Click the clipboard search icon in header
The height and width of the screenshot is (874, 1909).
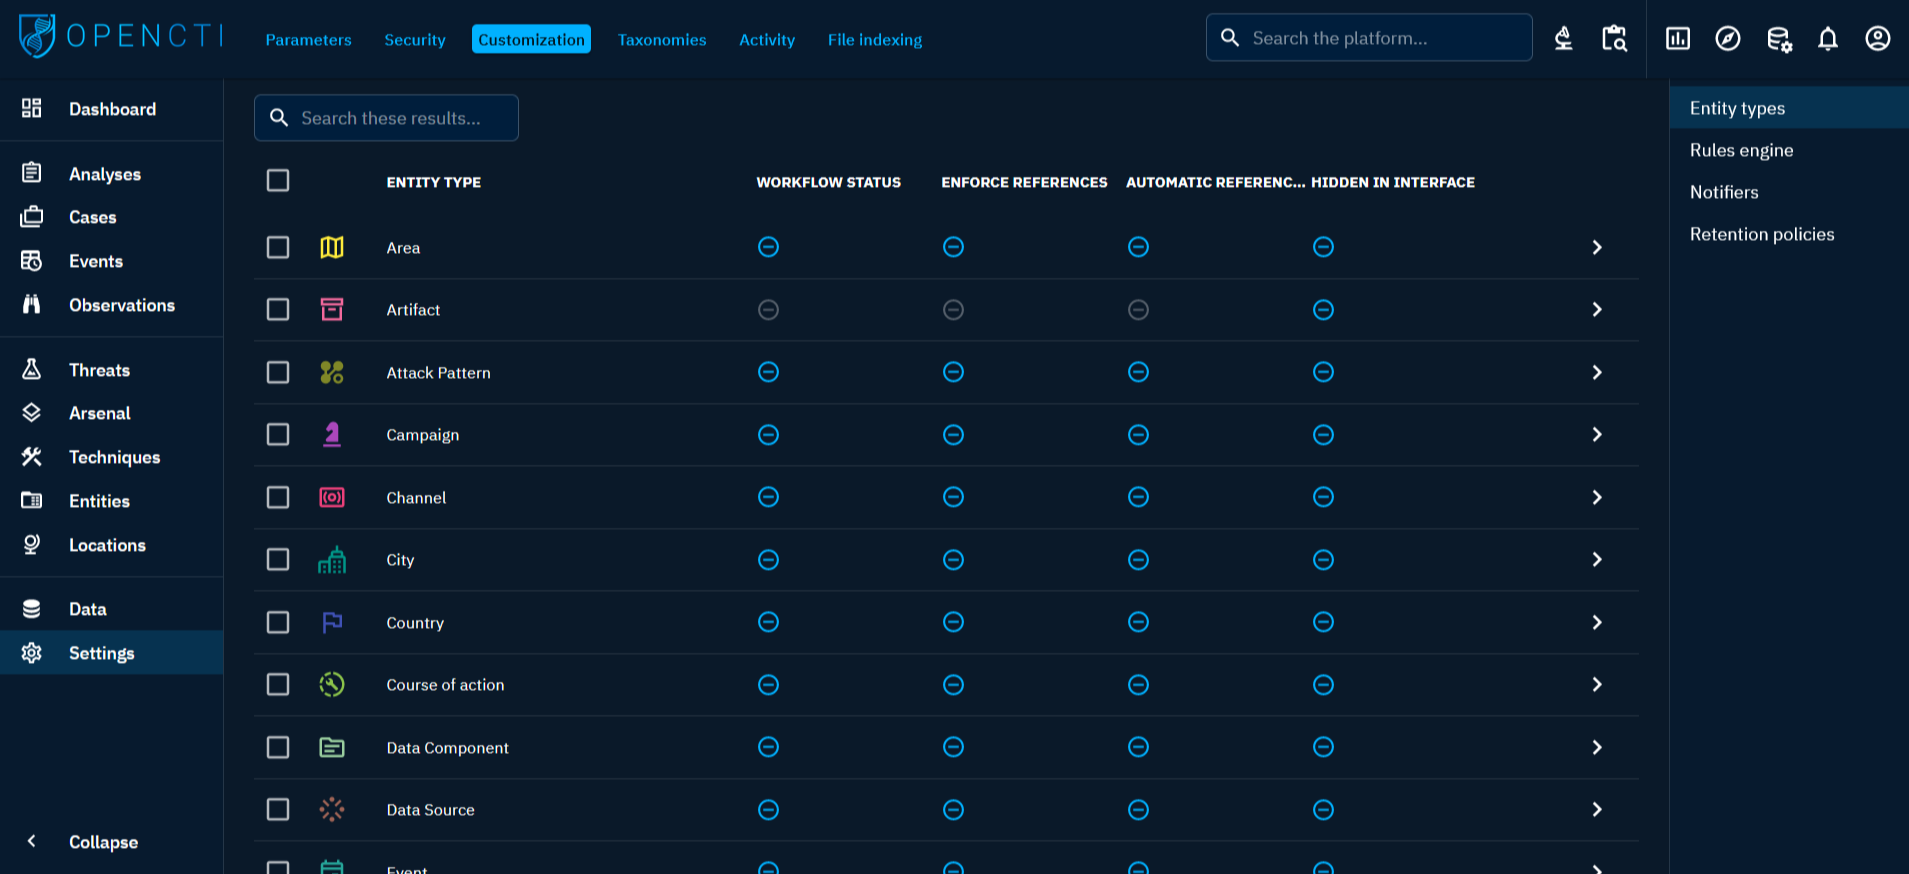click(1614, 39)
